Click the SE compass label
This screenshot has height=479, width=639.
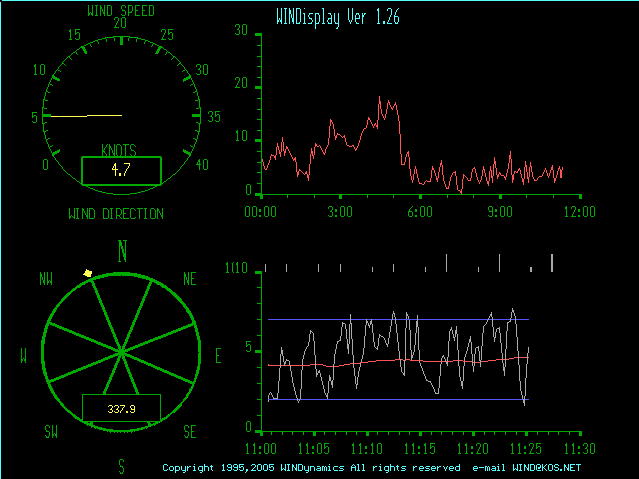(190, 431)
